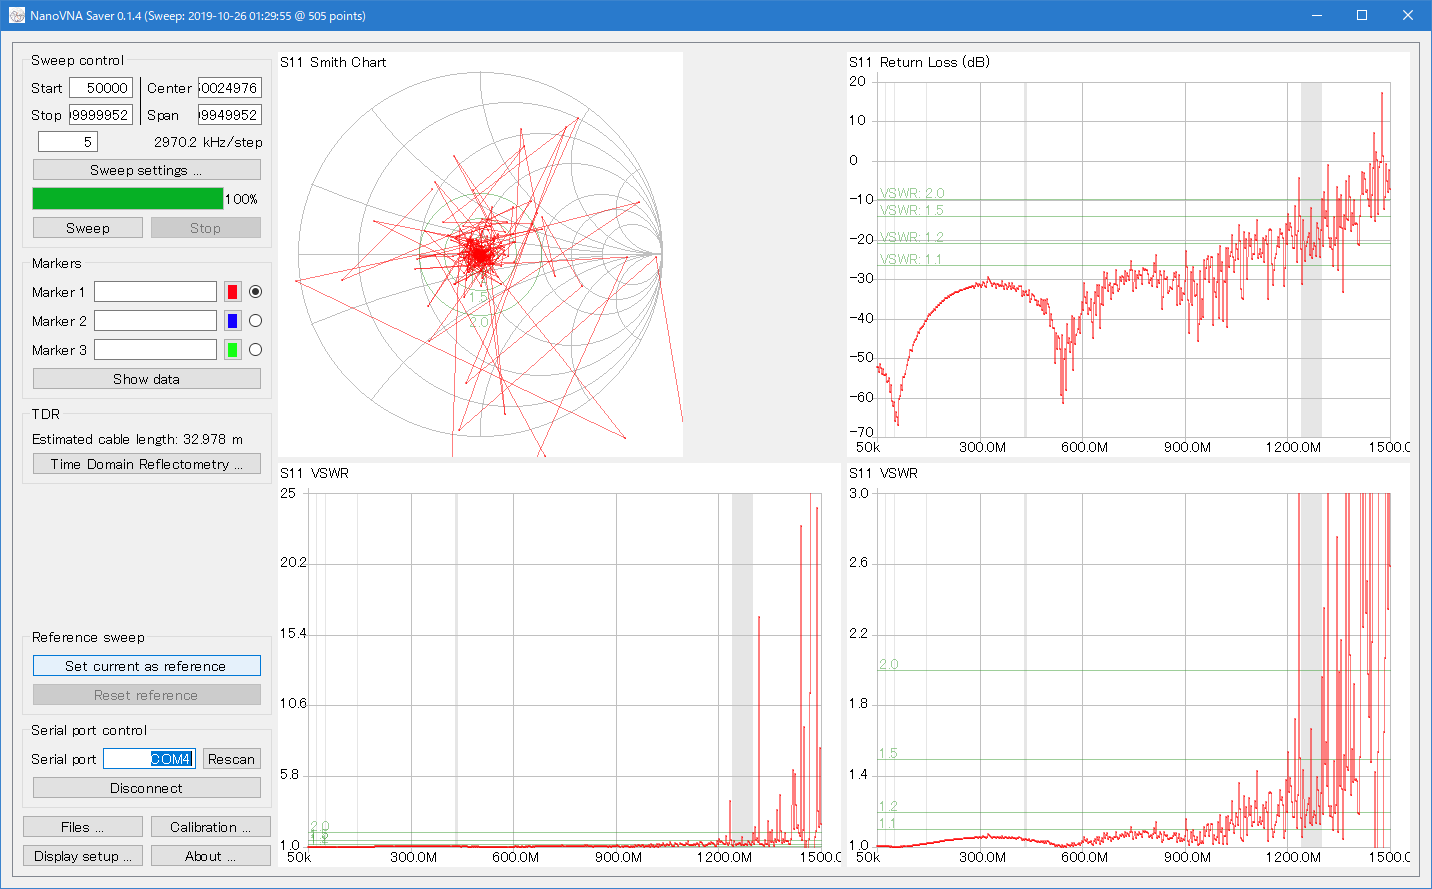Open Time Domain Reflectometry window
This screenshot has height=889, width=1432.
pyautogui.click(x=147, y=464)
